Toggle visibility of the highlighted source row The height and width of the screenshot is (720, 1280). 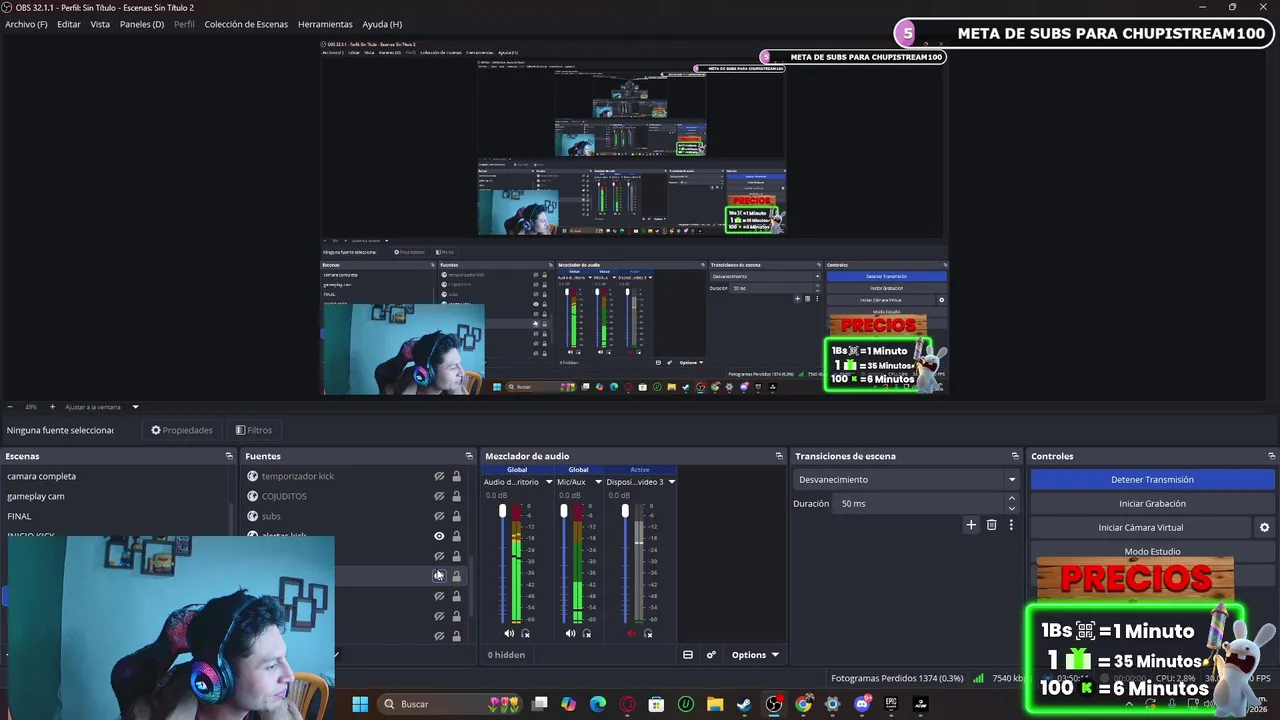(x=439, y=576)
